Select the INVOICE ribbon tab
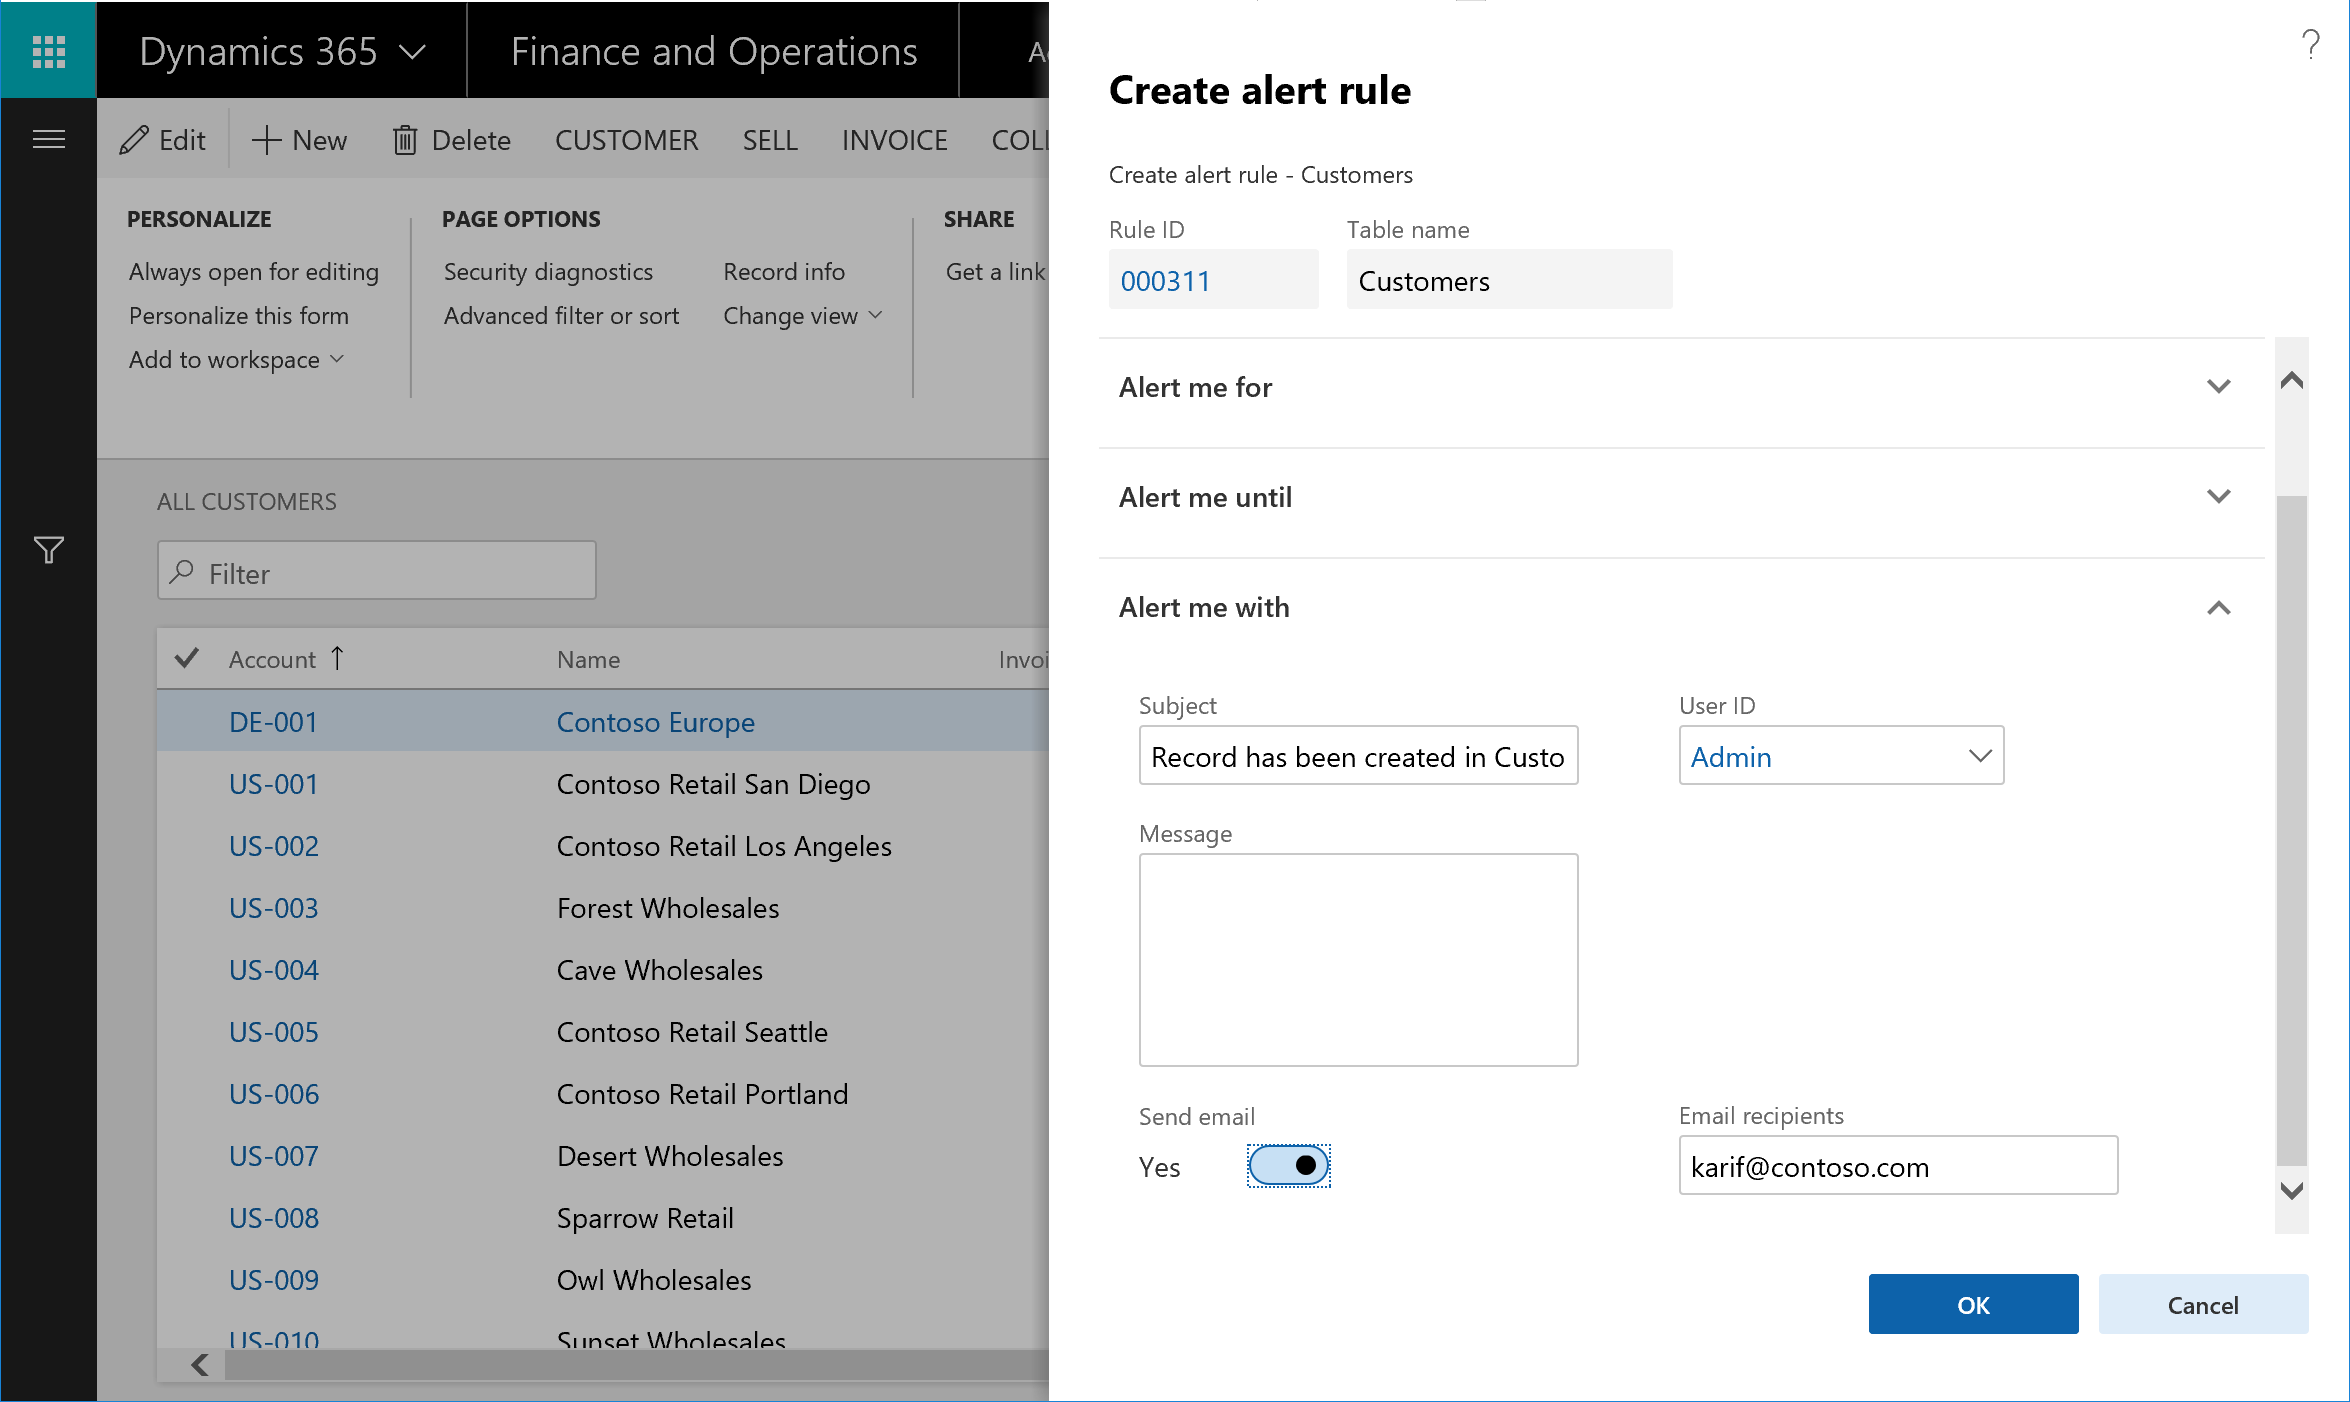This screenshot has height=1402, width=2350. point(895,140)
